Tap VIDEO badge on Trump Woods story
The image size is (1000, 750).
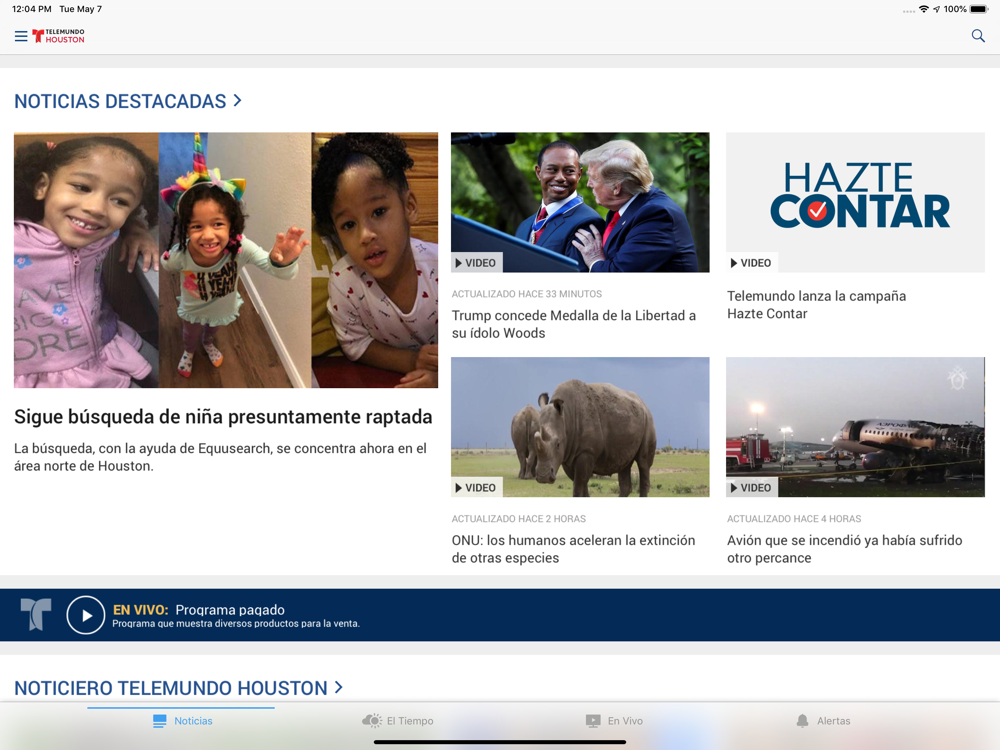476,263
